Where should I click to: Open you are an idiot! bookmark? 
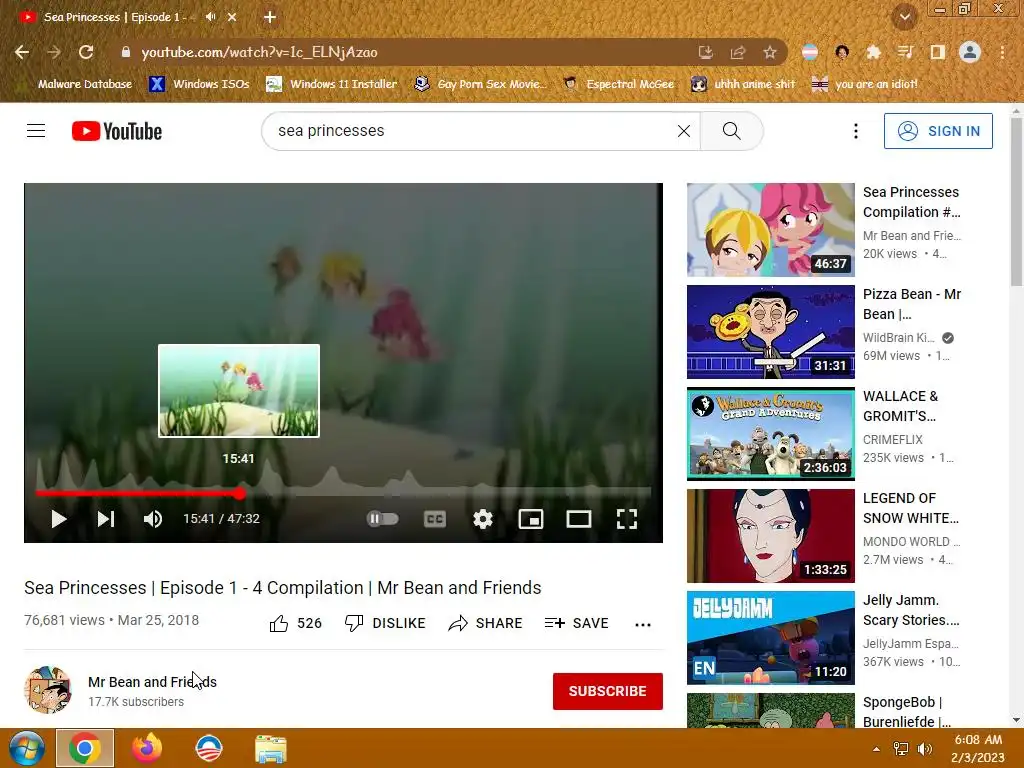[864, 84]
